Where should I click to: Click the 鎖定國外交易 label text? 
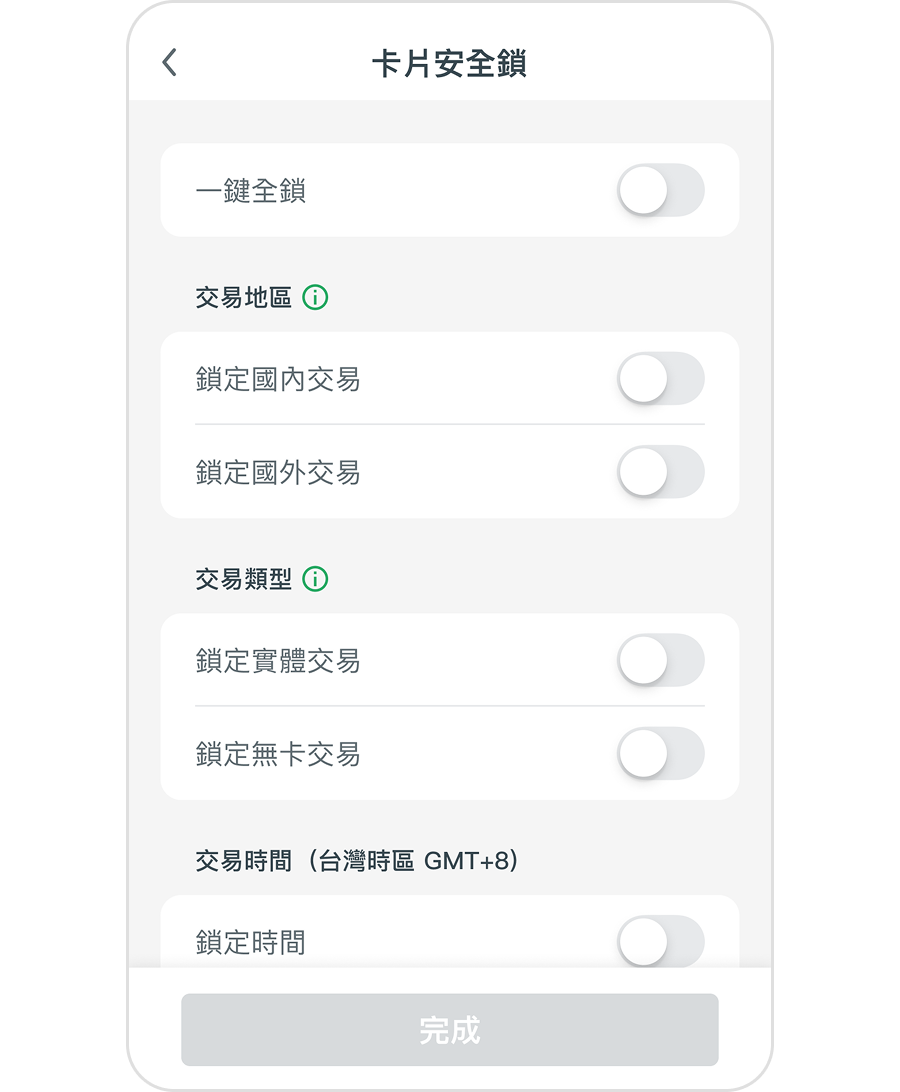tap(278, 473)
